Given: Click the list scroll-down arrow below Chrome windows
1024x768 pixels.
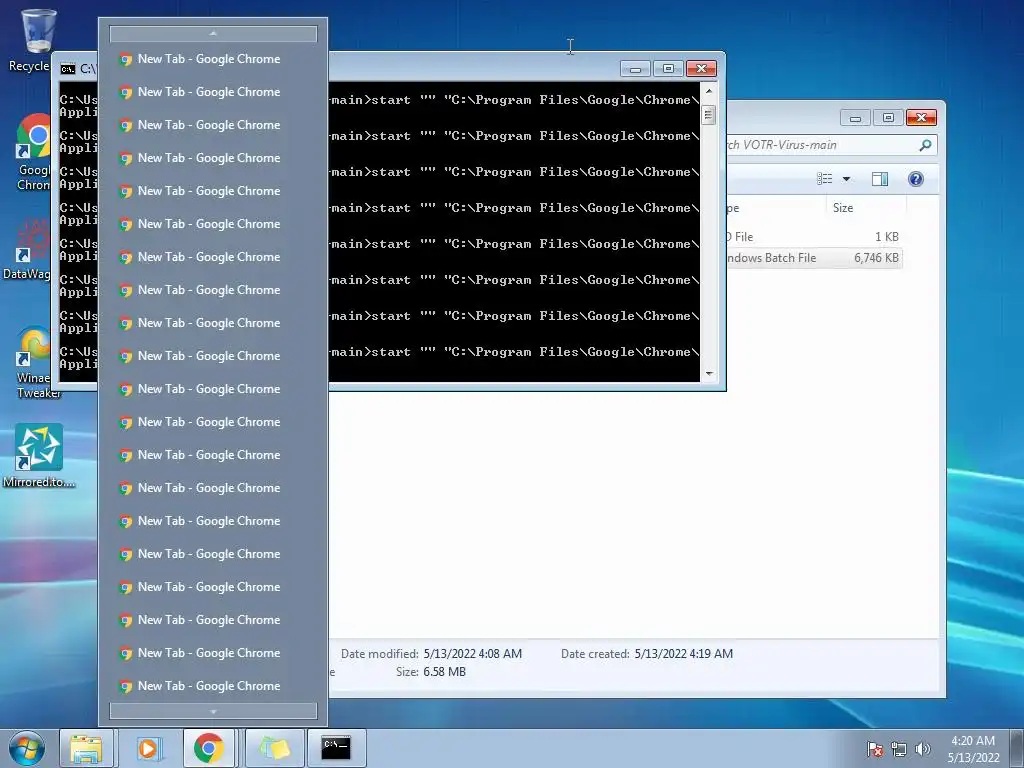Looking at the screenshot, I should [213, 711].
